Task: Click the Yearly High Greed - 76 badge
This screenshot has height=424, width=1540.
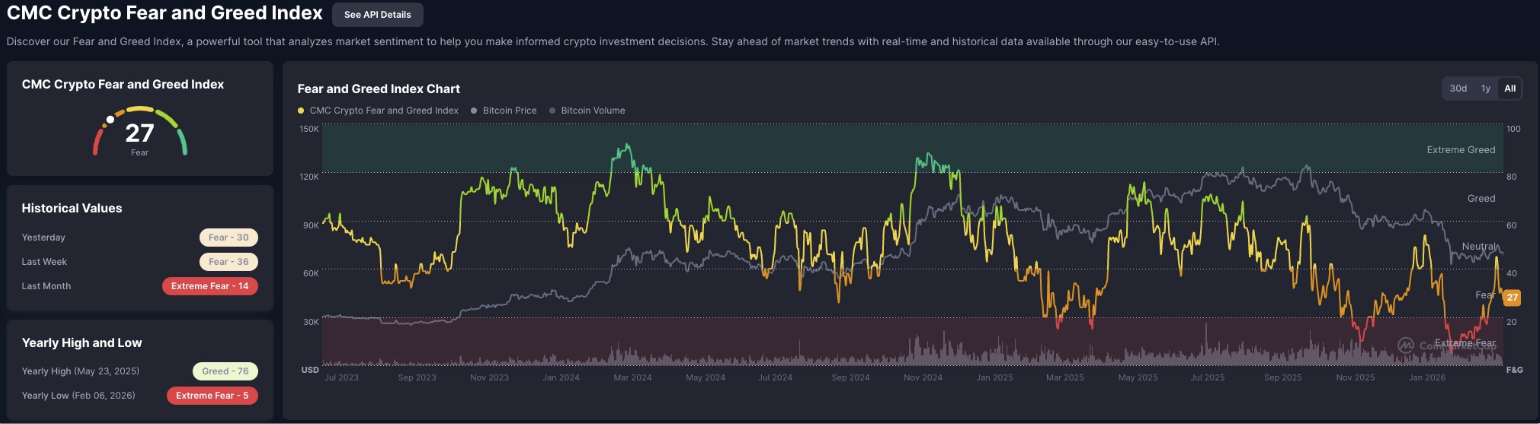Action: [x=224, y=371]
